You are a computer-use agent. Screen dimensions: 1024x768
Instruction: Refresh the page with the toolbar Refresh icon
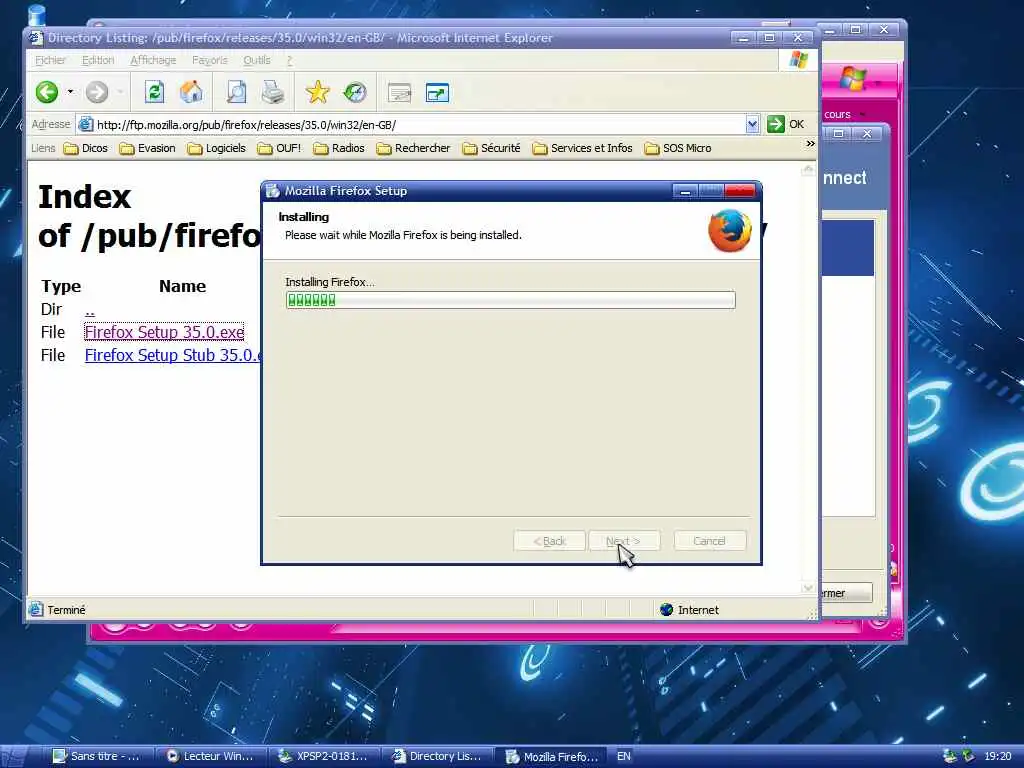click(154, 92)
